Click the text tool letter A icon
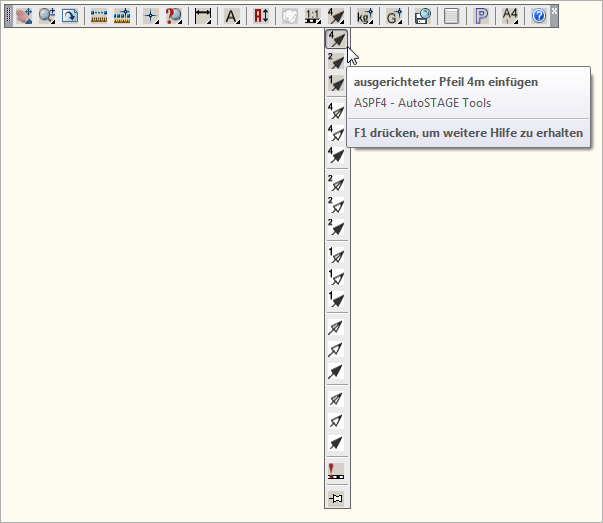 click(232, 16)
